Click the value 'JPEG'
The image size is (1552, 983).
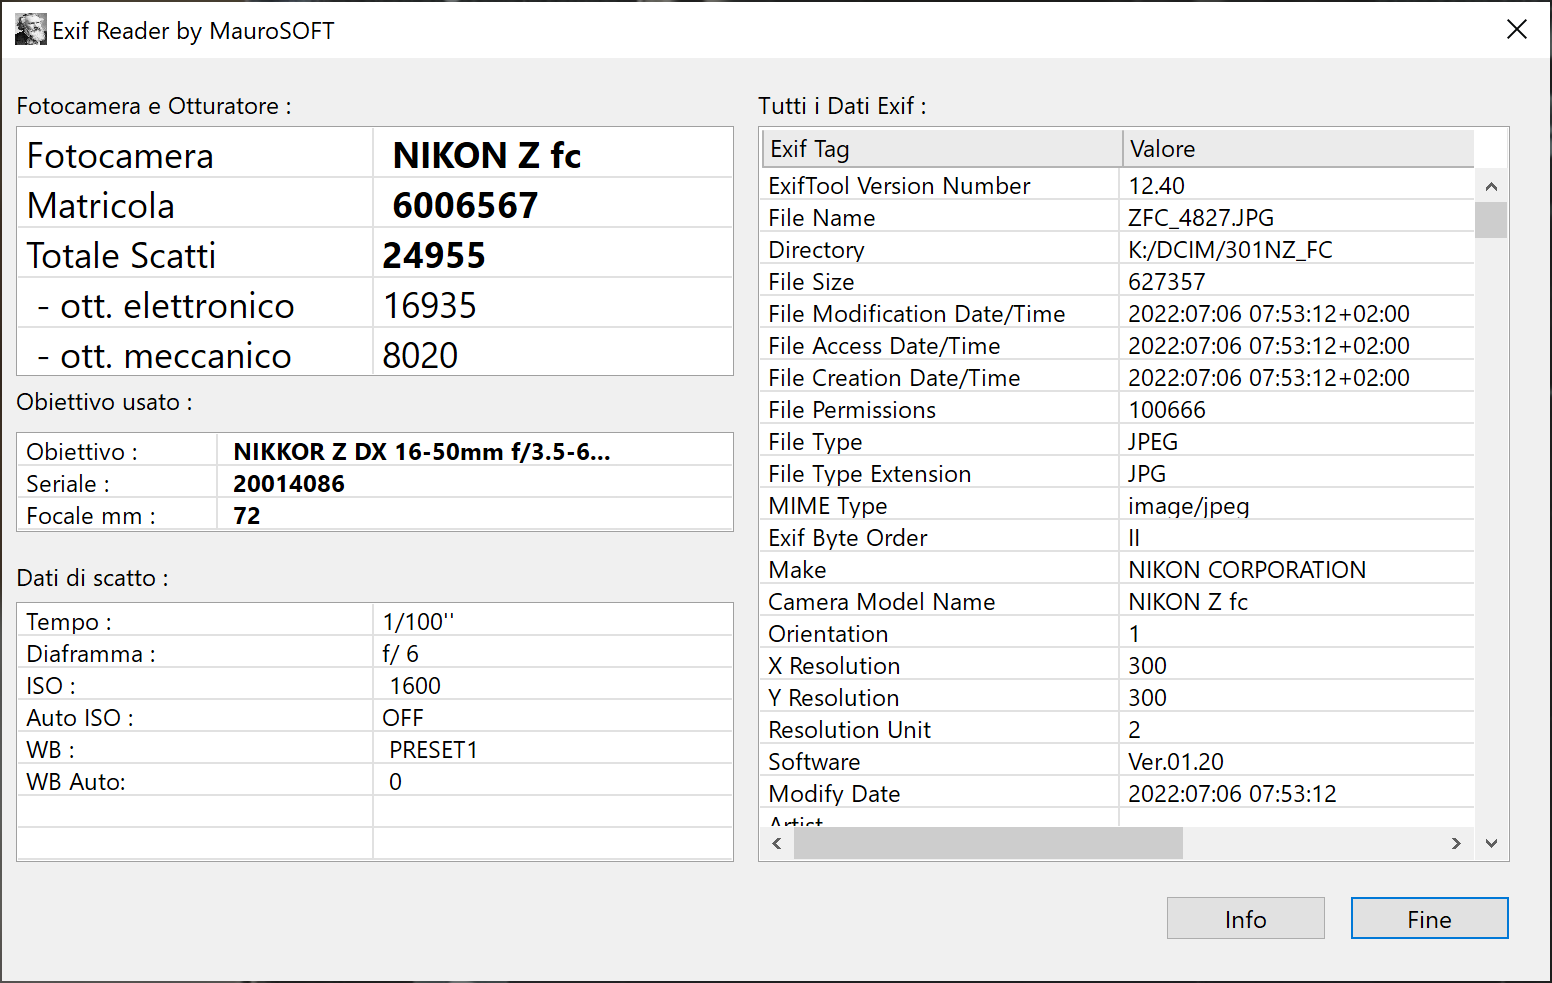pyautogui.click(x=1153, y=442)
